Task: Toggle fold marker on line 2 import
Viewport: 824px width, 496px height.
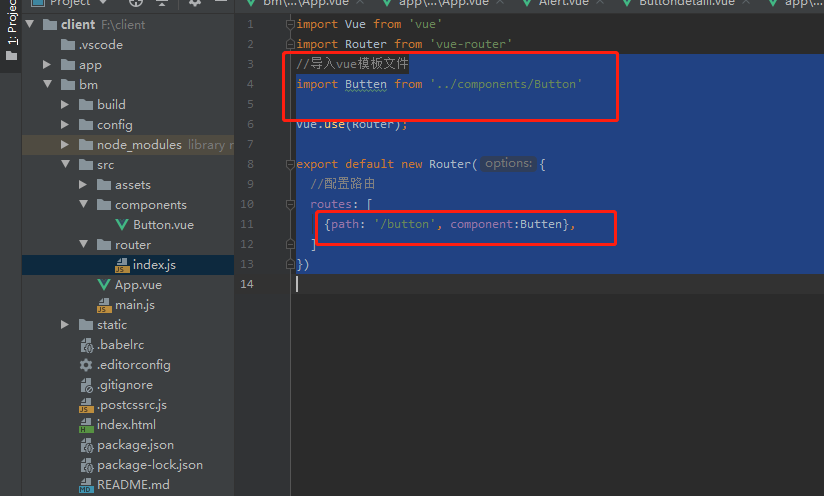Action: [290, 44]
